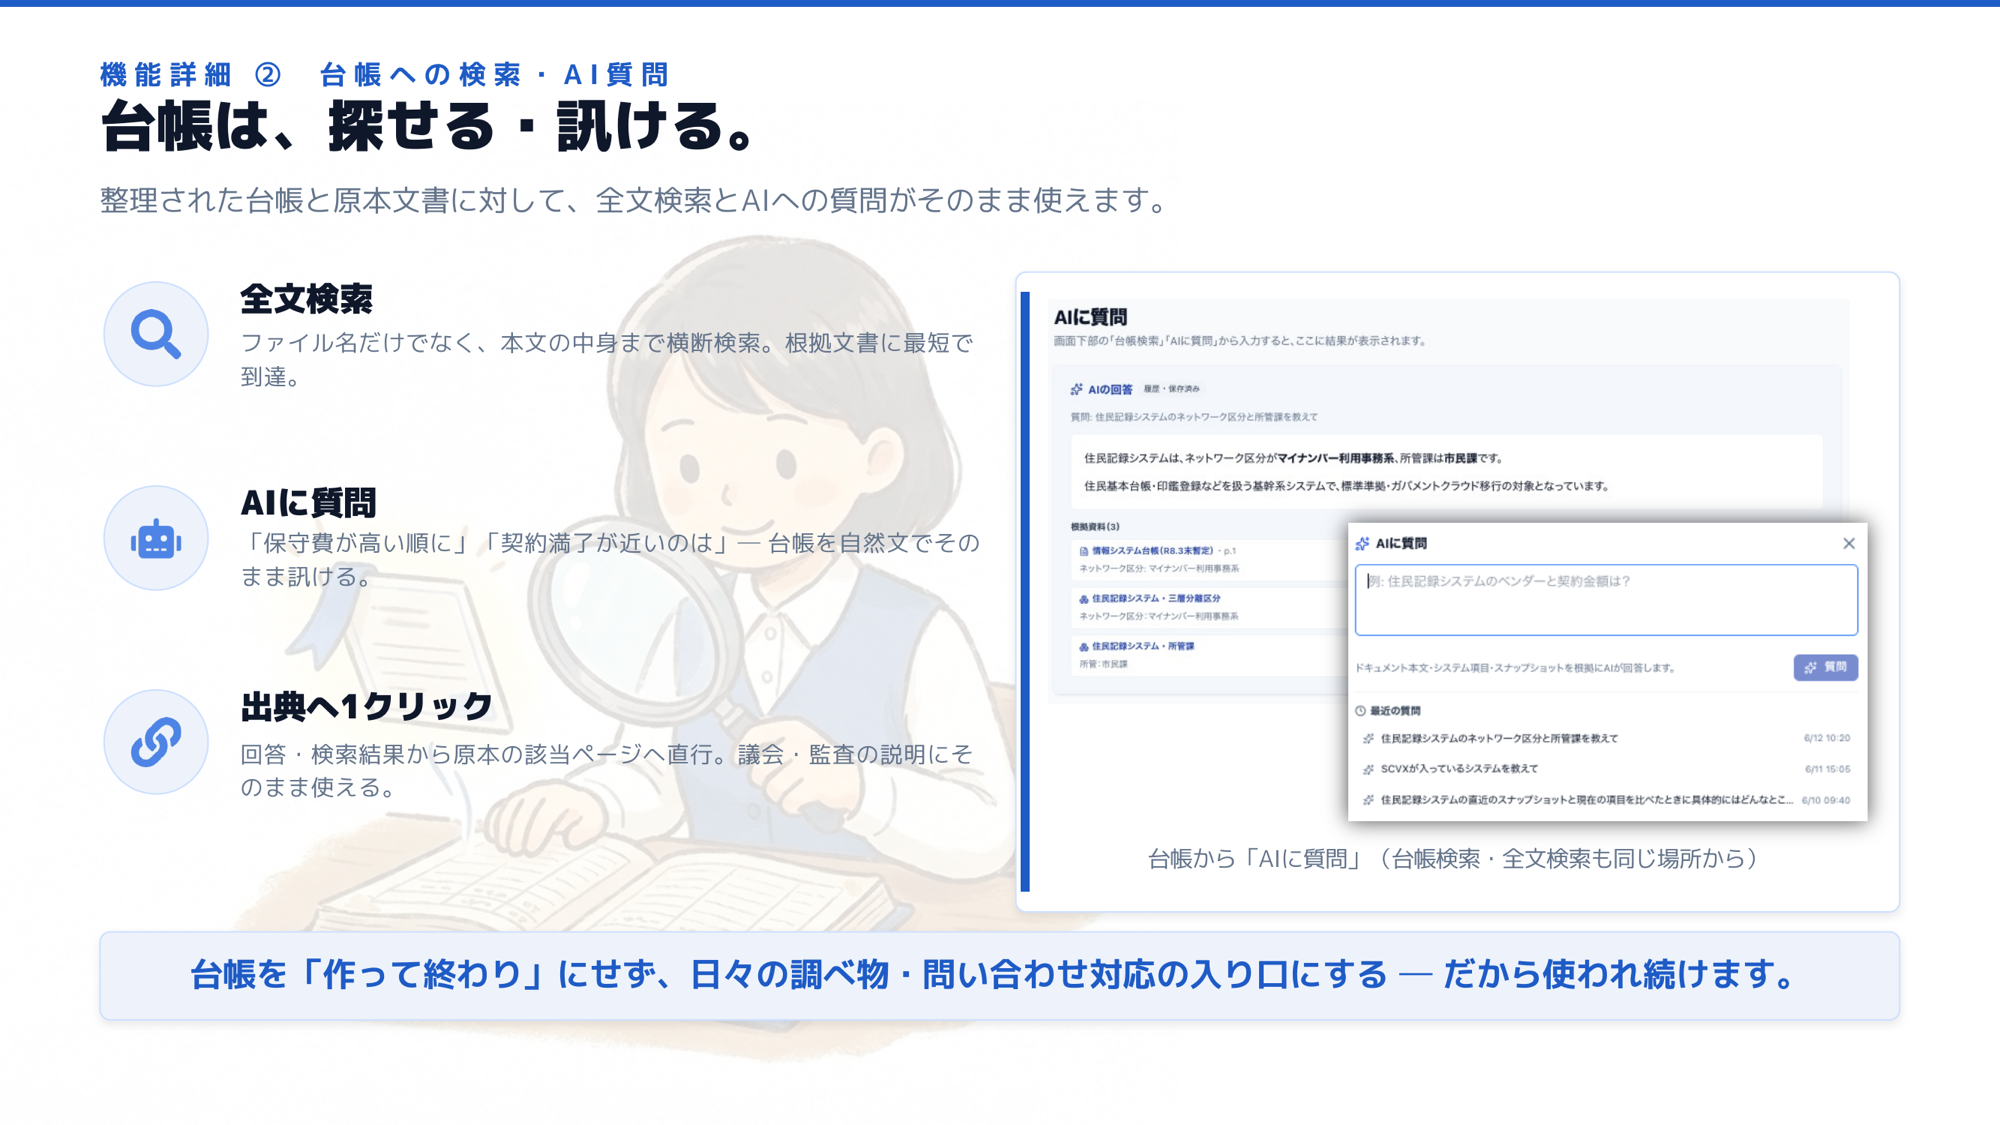
Task: Click the 全文検索 heading
Action: (x=306, y=299)
